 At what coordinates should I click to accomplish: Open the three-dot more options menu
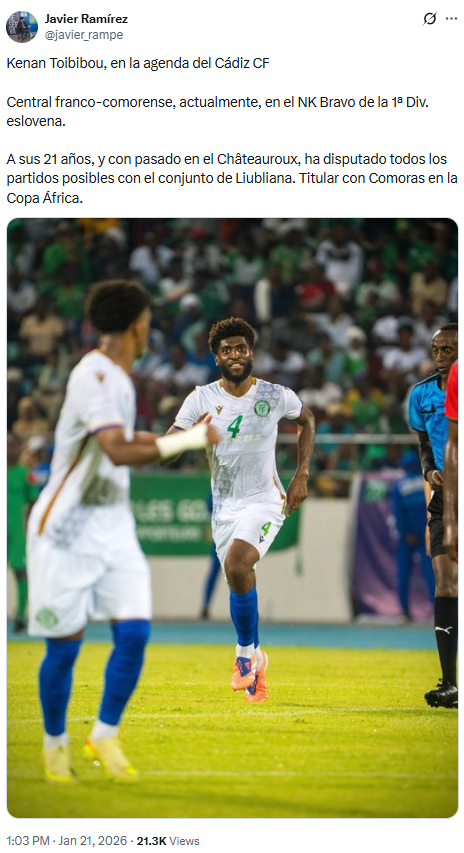click(451, 18)
